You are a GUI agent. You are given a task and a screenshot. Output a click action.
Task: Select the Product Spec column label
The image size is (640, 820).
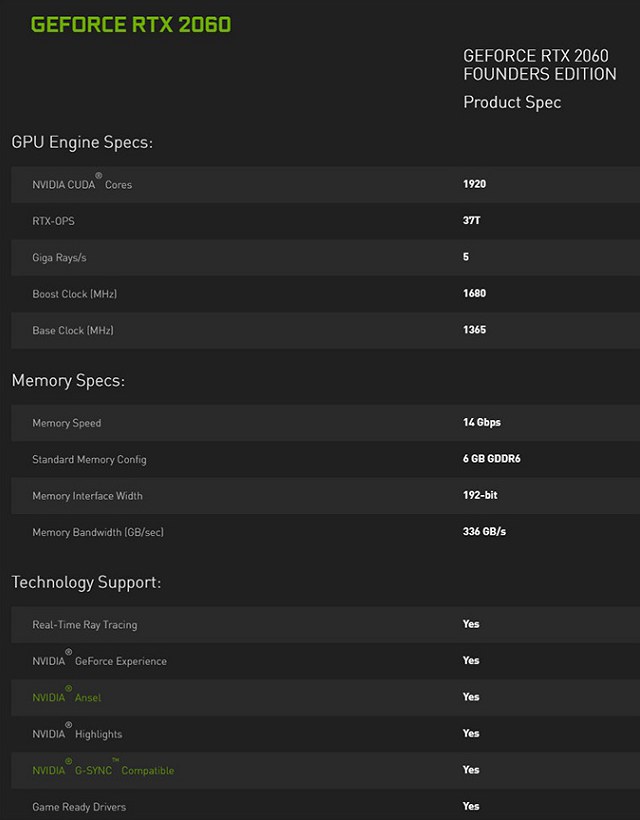click(x=512, y=102)
